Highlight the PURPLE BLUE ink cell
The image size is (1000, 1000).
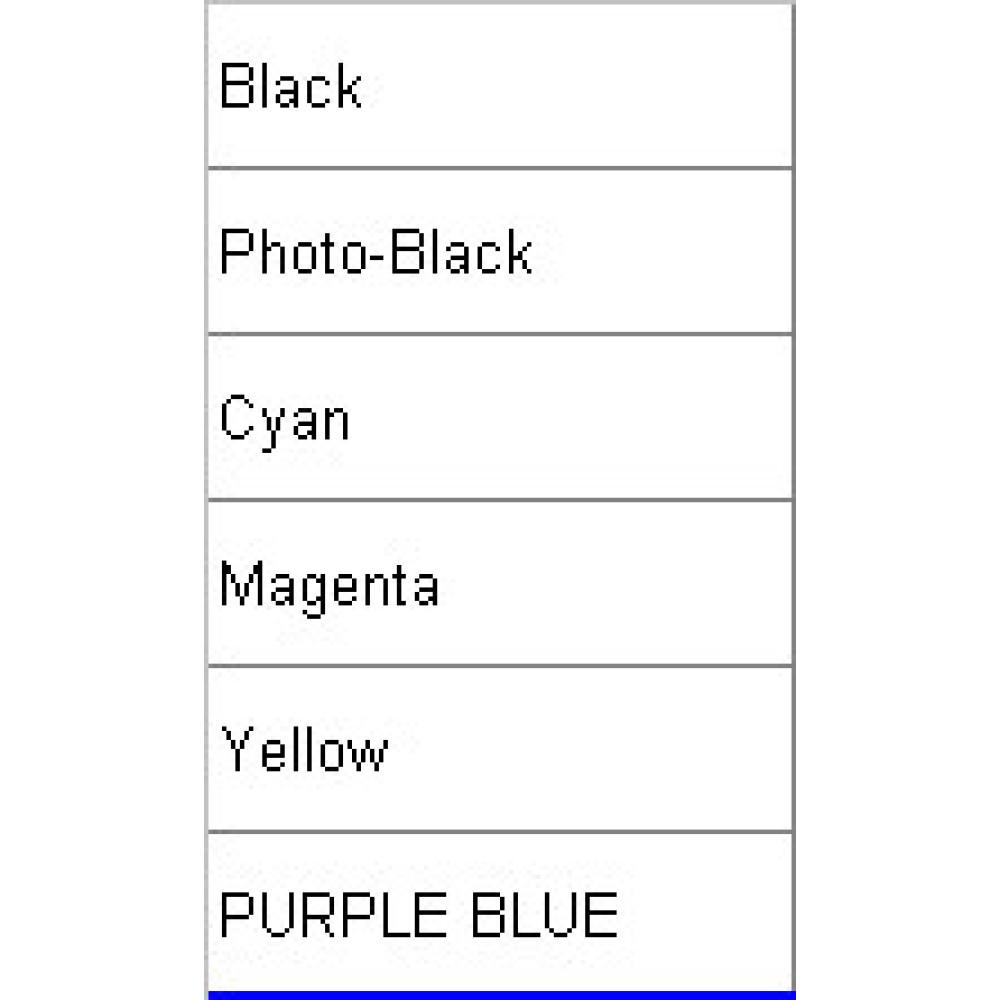coord(501,913)
